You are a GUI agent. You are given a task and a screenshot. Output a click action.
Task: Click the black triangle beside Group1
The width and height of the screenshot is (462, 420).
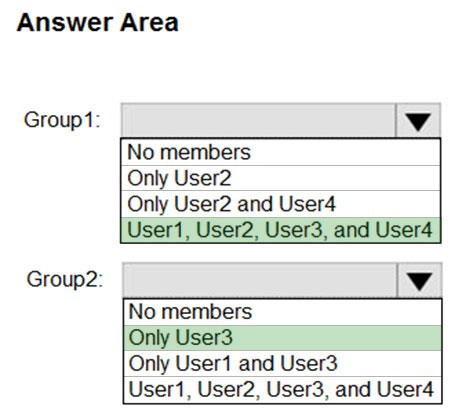[x=418, y=121]
